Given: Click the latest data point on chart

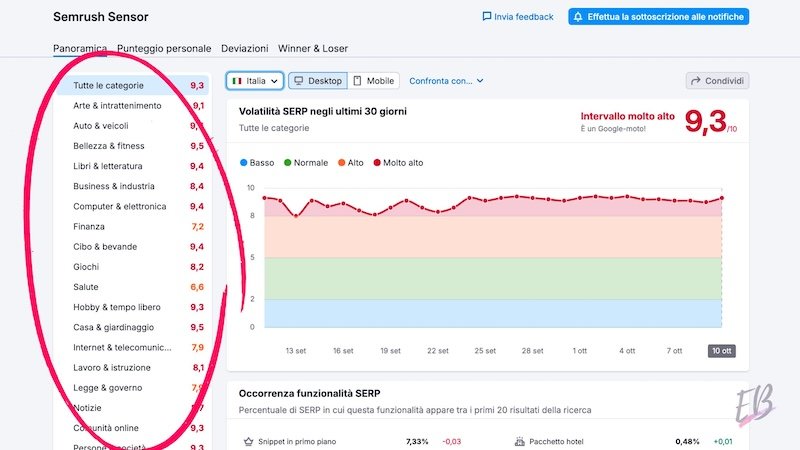Looking at the screenshot, I should tap(721, 198).
